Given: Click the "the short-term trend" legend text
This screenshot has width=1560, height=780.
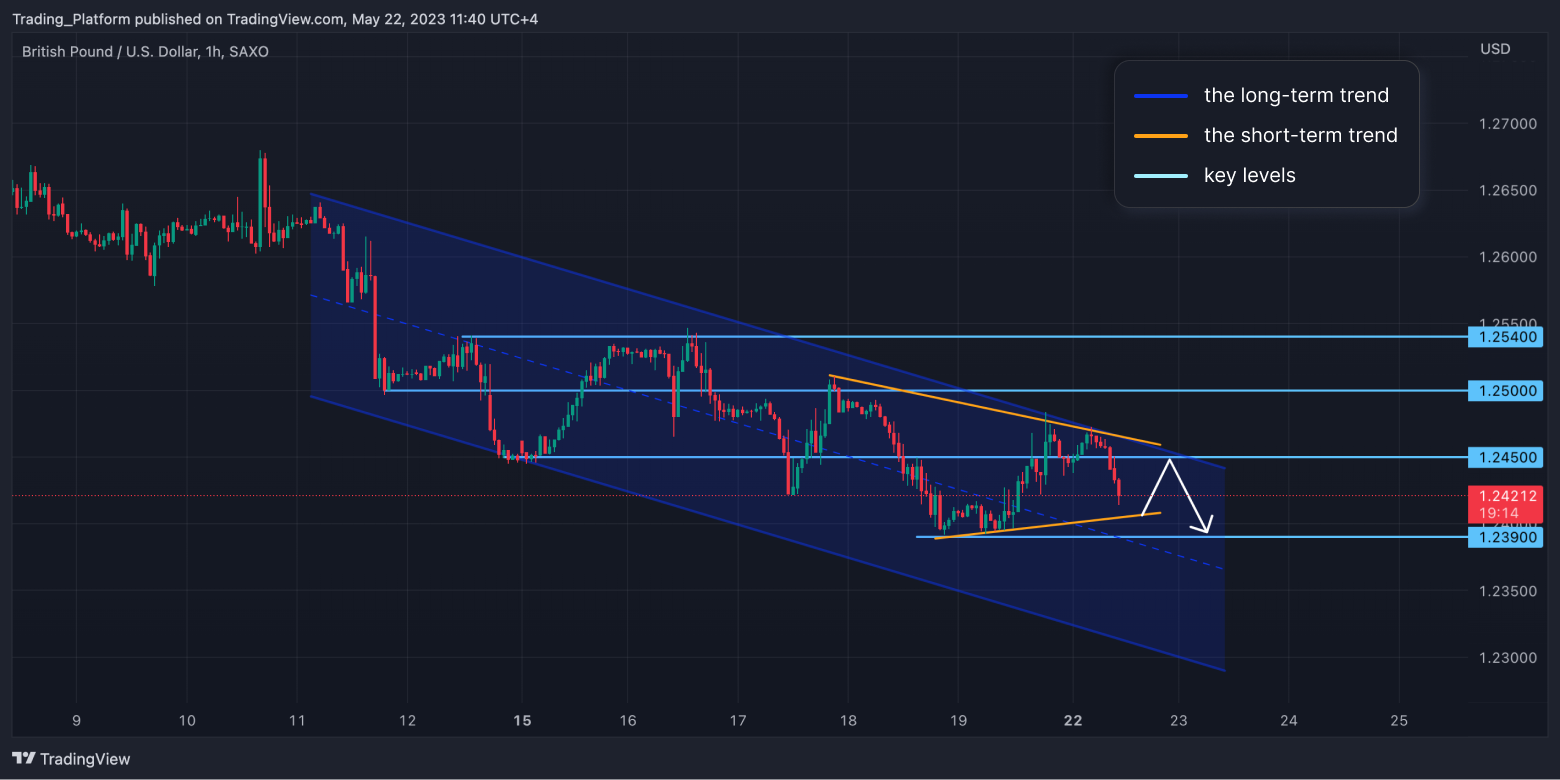Looking at the screenshot, I should point(1301,136).
